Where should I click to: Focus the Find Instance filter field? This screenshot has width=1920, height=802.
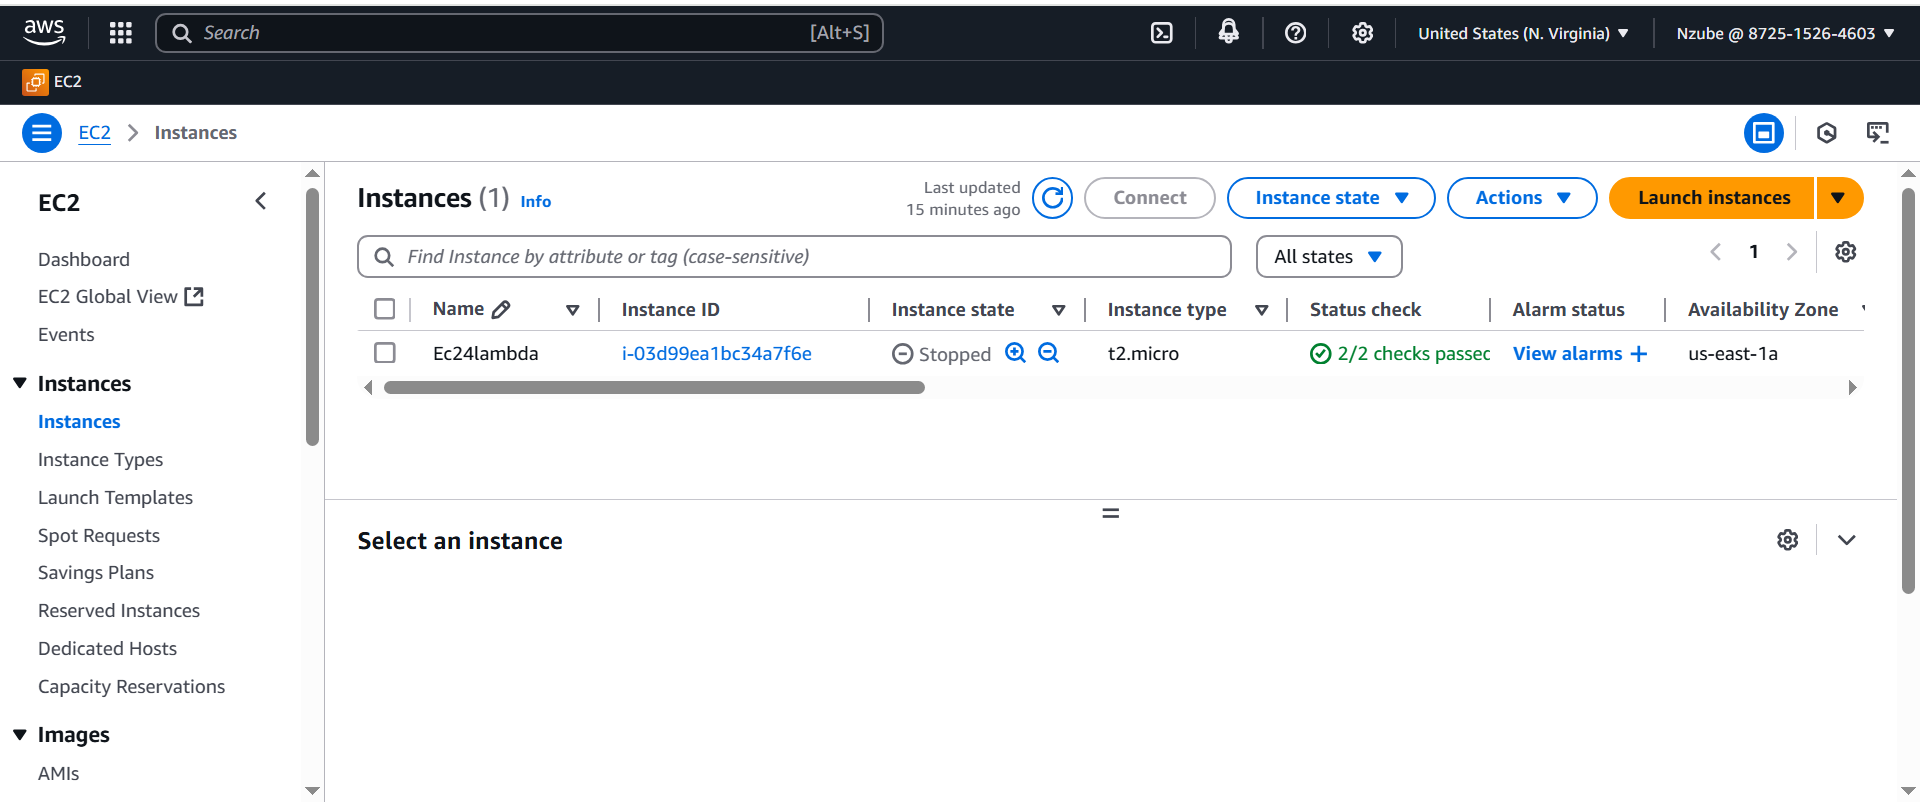point(794,257)
